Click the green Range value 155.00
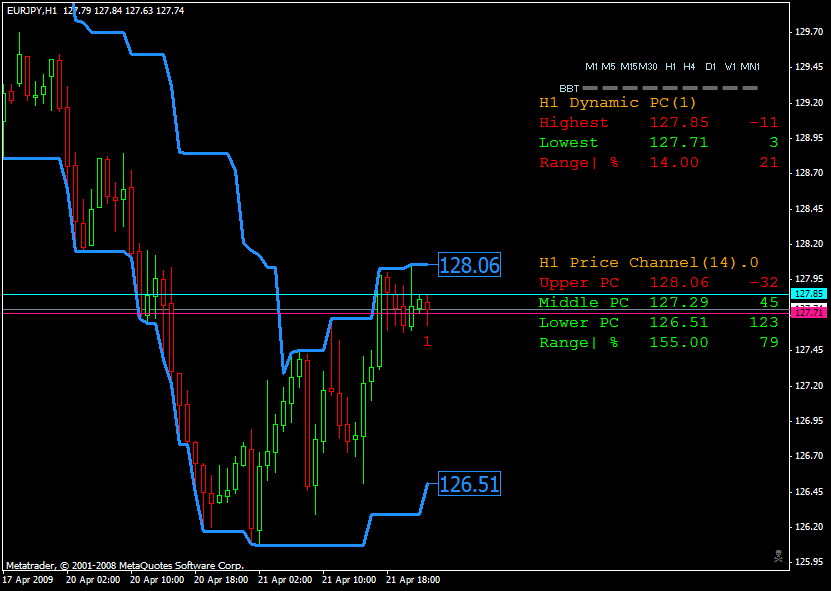This screenshot has width=831, height=591. coord(679,343)
